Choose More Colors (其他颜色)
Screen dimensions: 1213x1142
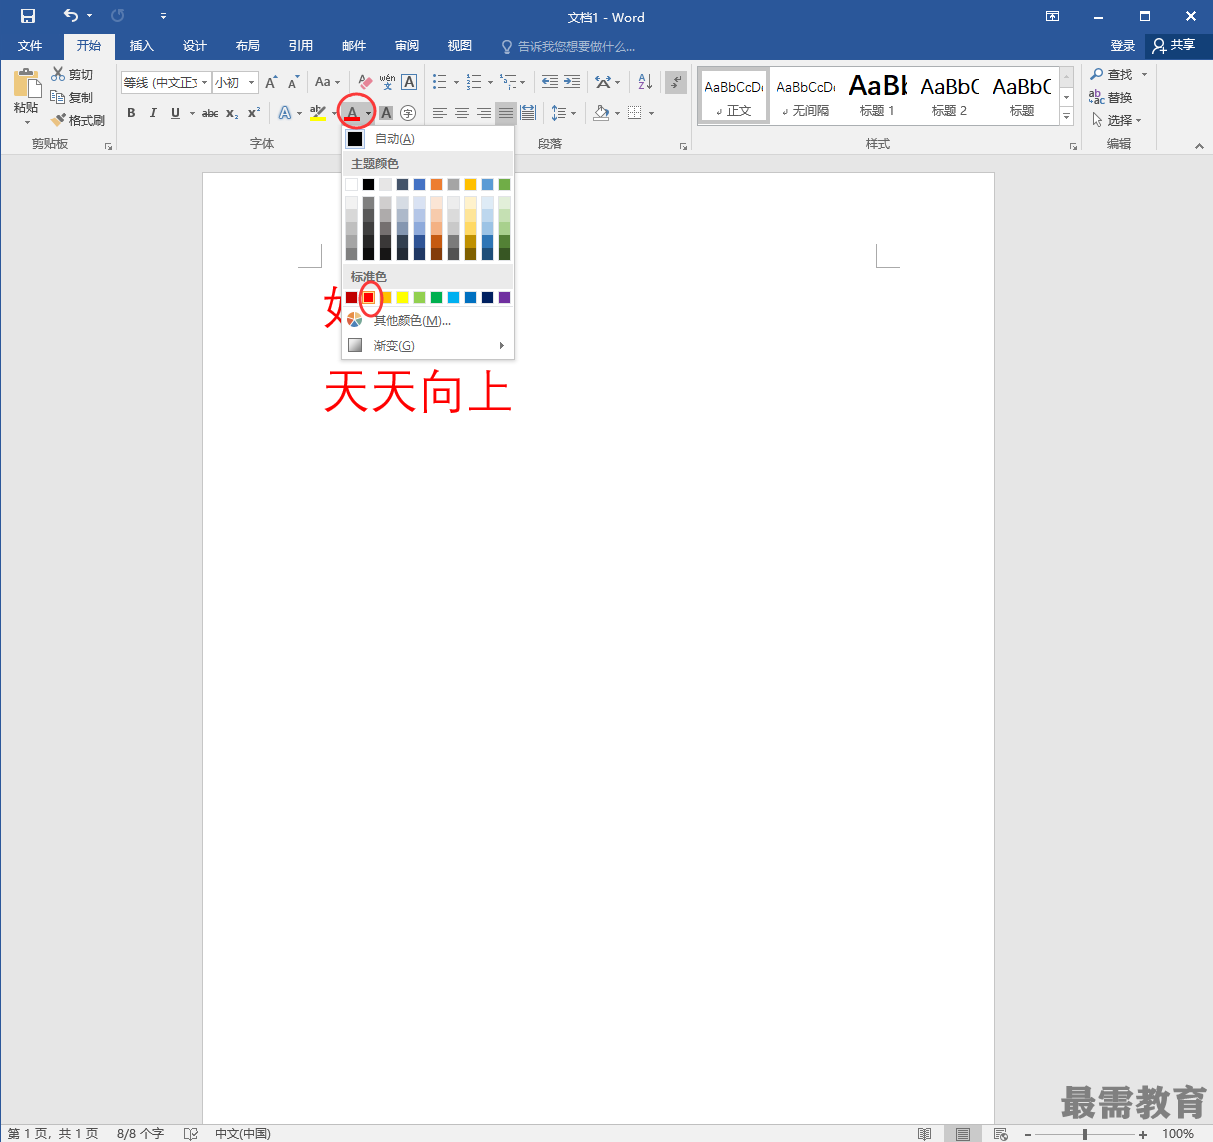428,320
